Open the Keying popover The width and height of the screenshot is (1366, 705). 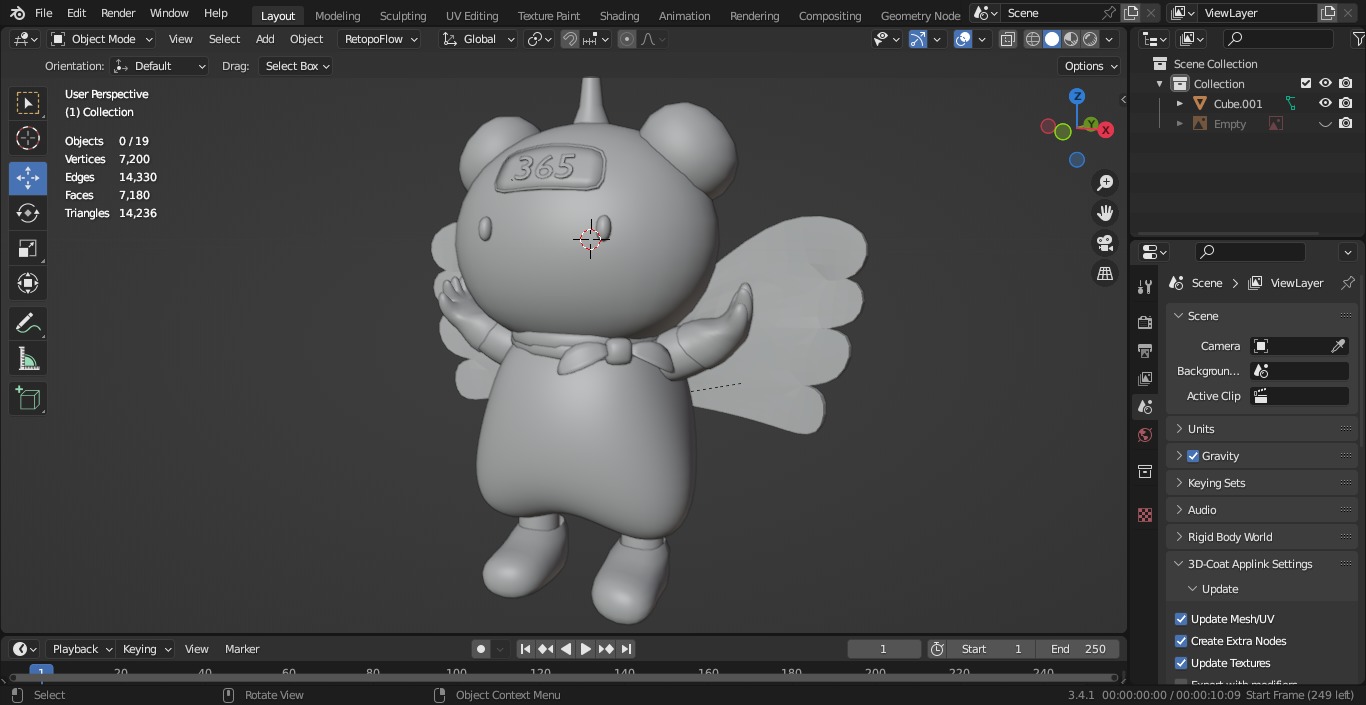point(146,649)
